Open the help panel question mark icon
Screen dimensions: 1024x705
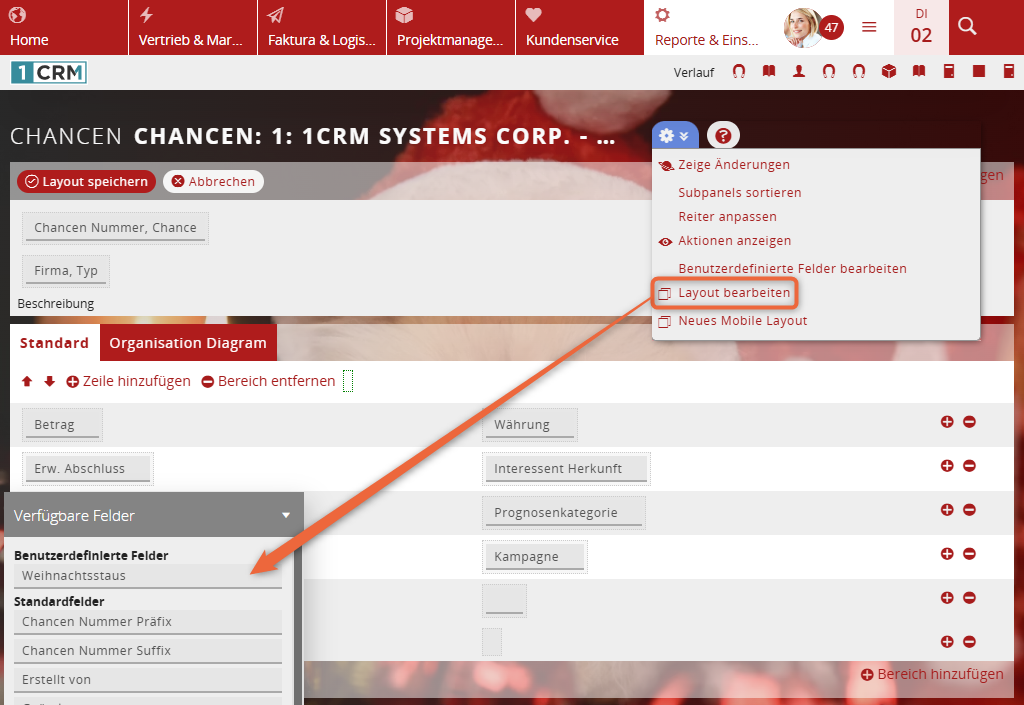[x=722, y=134]
